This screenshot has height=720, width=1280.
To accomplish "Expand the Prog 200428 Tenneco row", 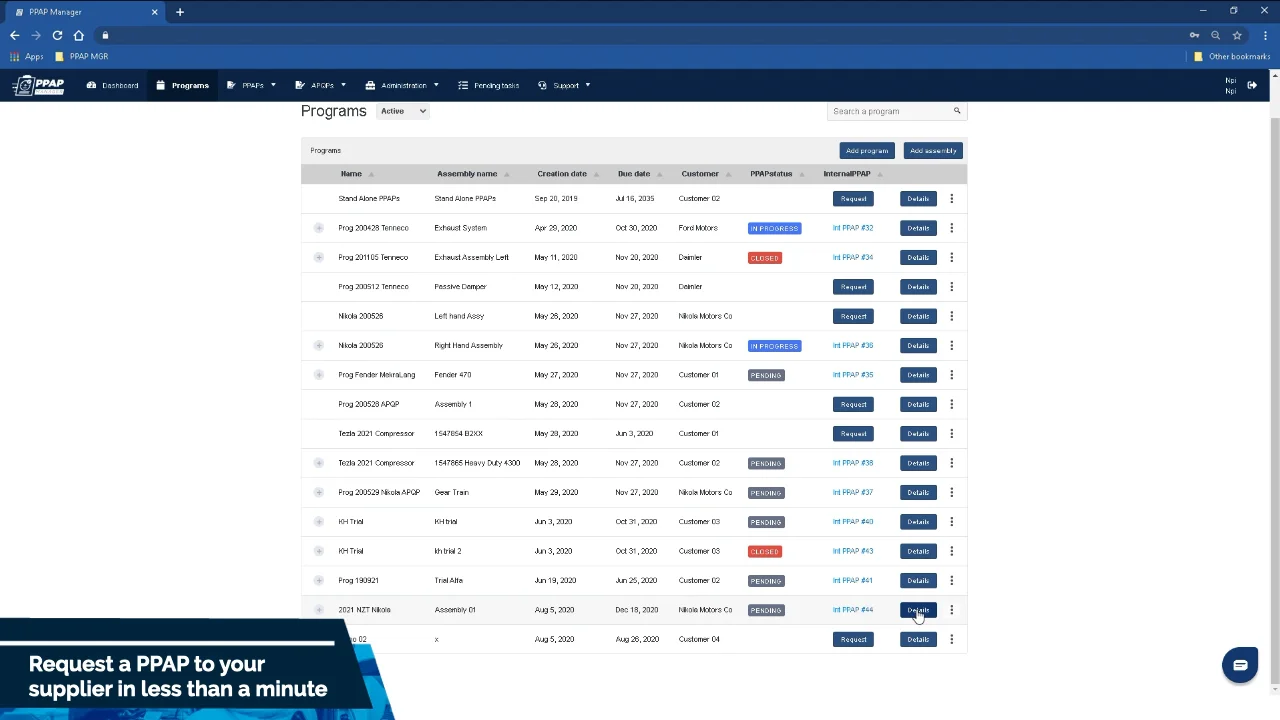I will pyautogui.click(x=319, y=228).
